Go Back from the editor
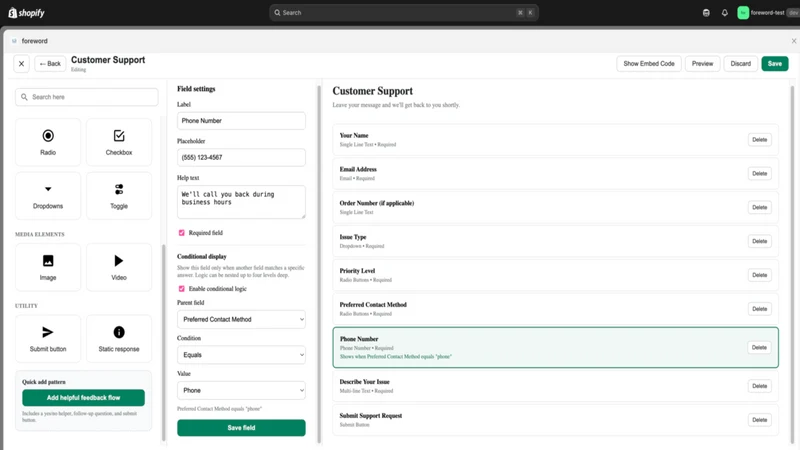This screenshot has height=450, width=800. 50,64
